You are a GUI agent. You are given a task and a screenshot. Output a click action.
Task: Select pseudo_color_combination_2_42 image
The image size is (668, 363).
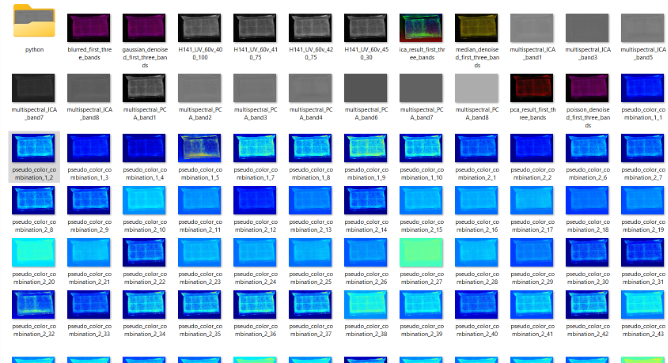click(587, 304)
